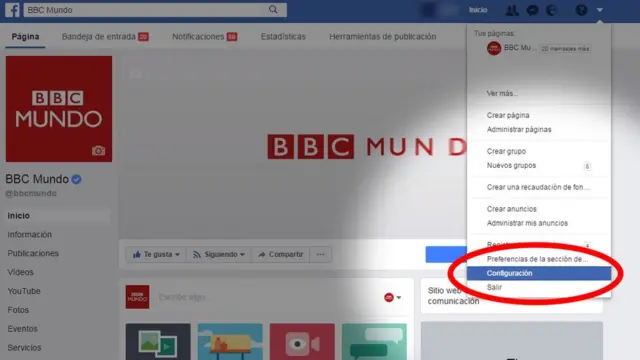This screenshot has height=360, width=640.
Task: Click the search magnifier icon
Action: click(273, 9)
